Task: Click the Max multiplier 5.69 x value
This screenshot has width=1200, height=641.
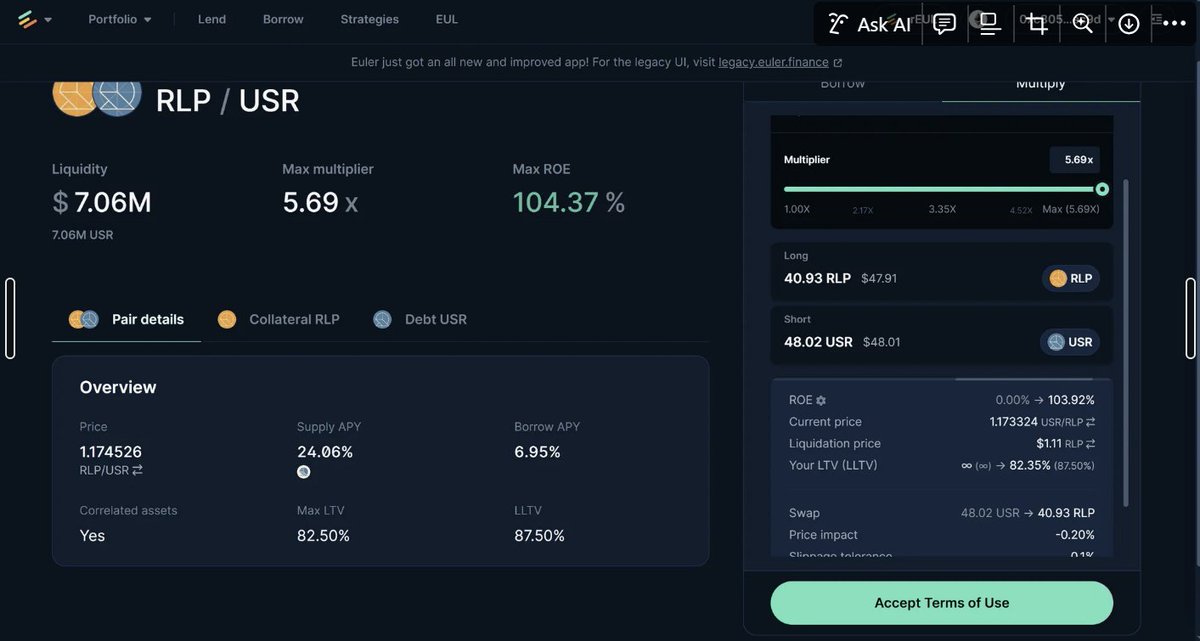Action: 320,202
